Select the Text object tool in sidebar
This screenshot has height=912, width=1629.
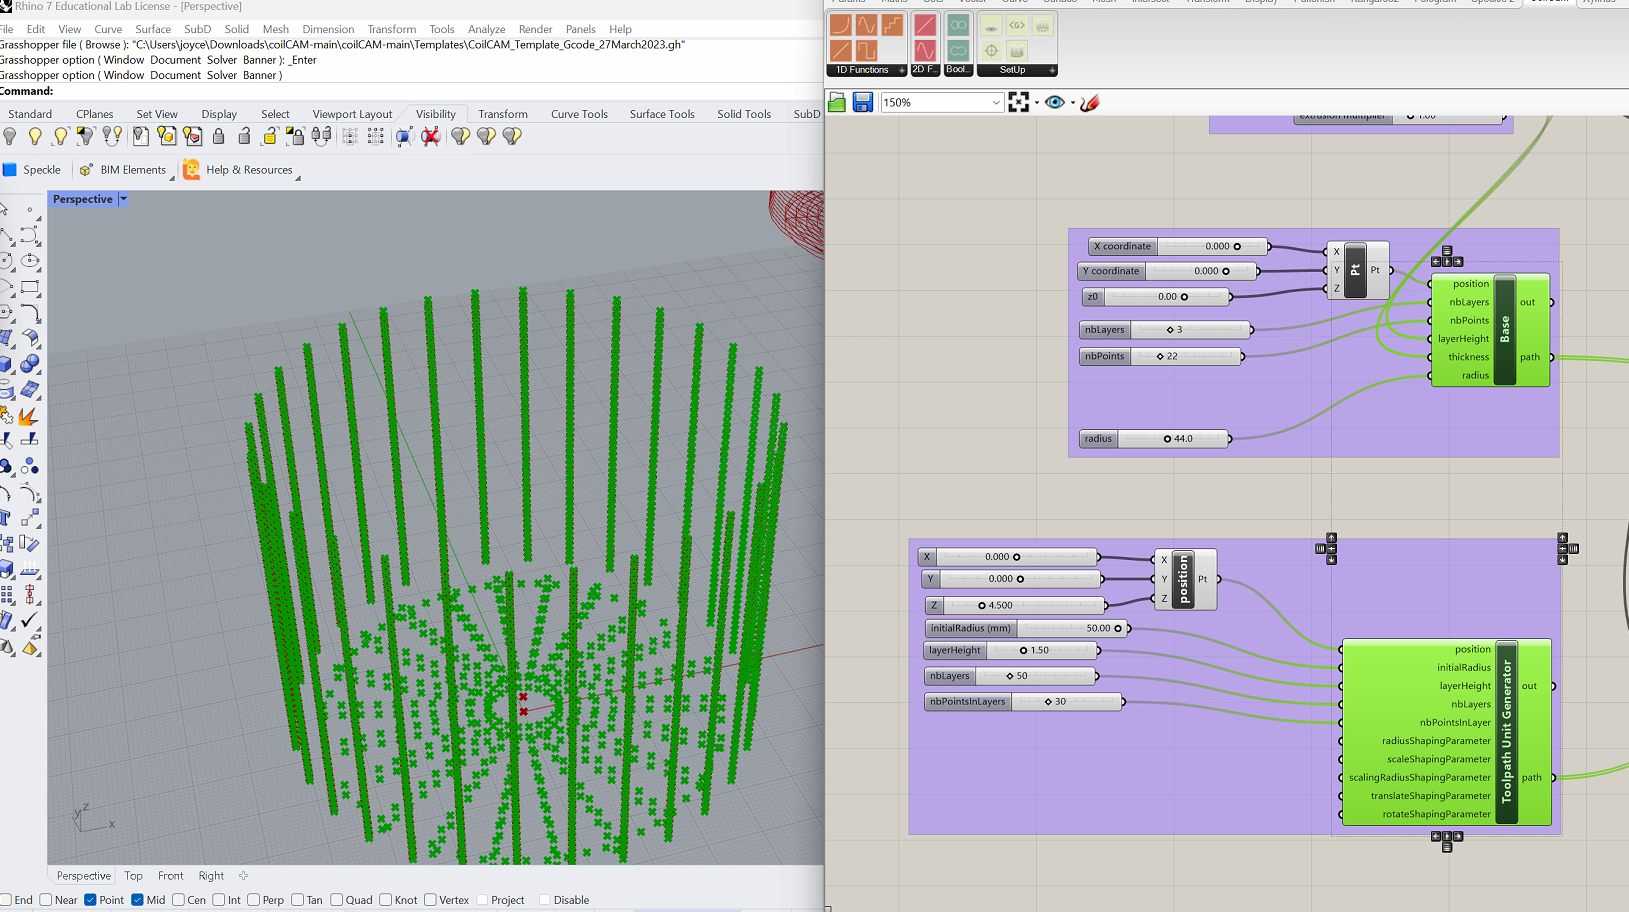click(x=6, y=517)
